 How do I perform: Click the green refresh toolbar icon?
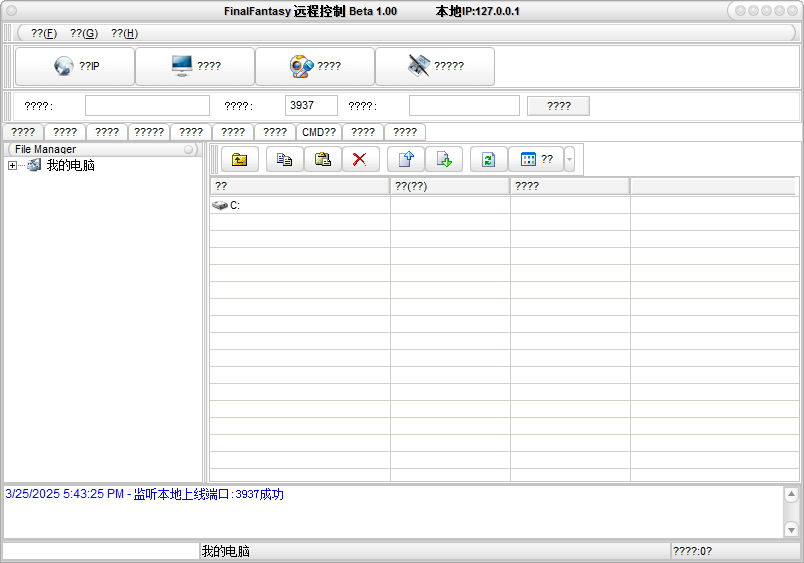coord(488,159)
